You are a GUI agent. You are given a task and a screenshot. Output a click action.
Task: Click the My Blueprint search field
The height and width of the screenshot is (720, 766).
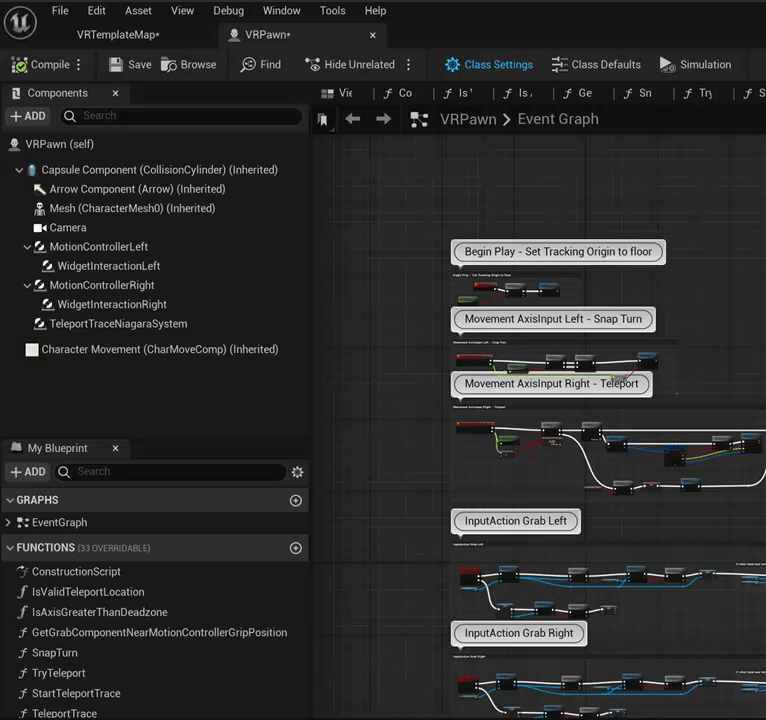[170, 472]
